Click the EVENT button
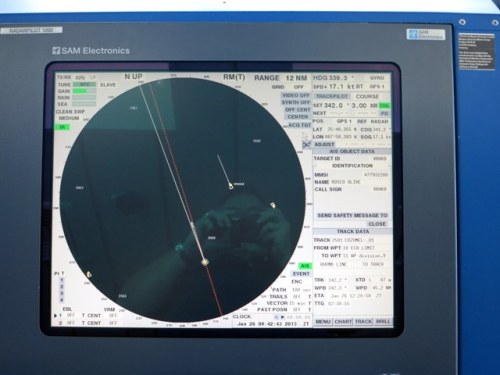 (301, 274)
